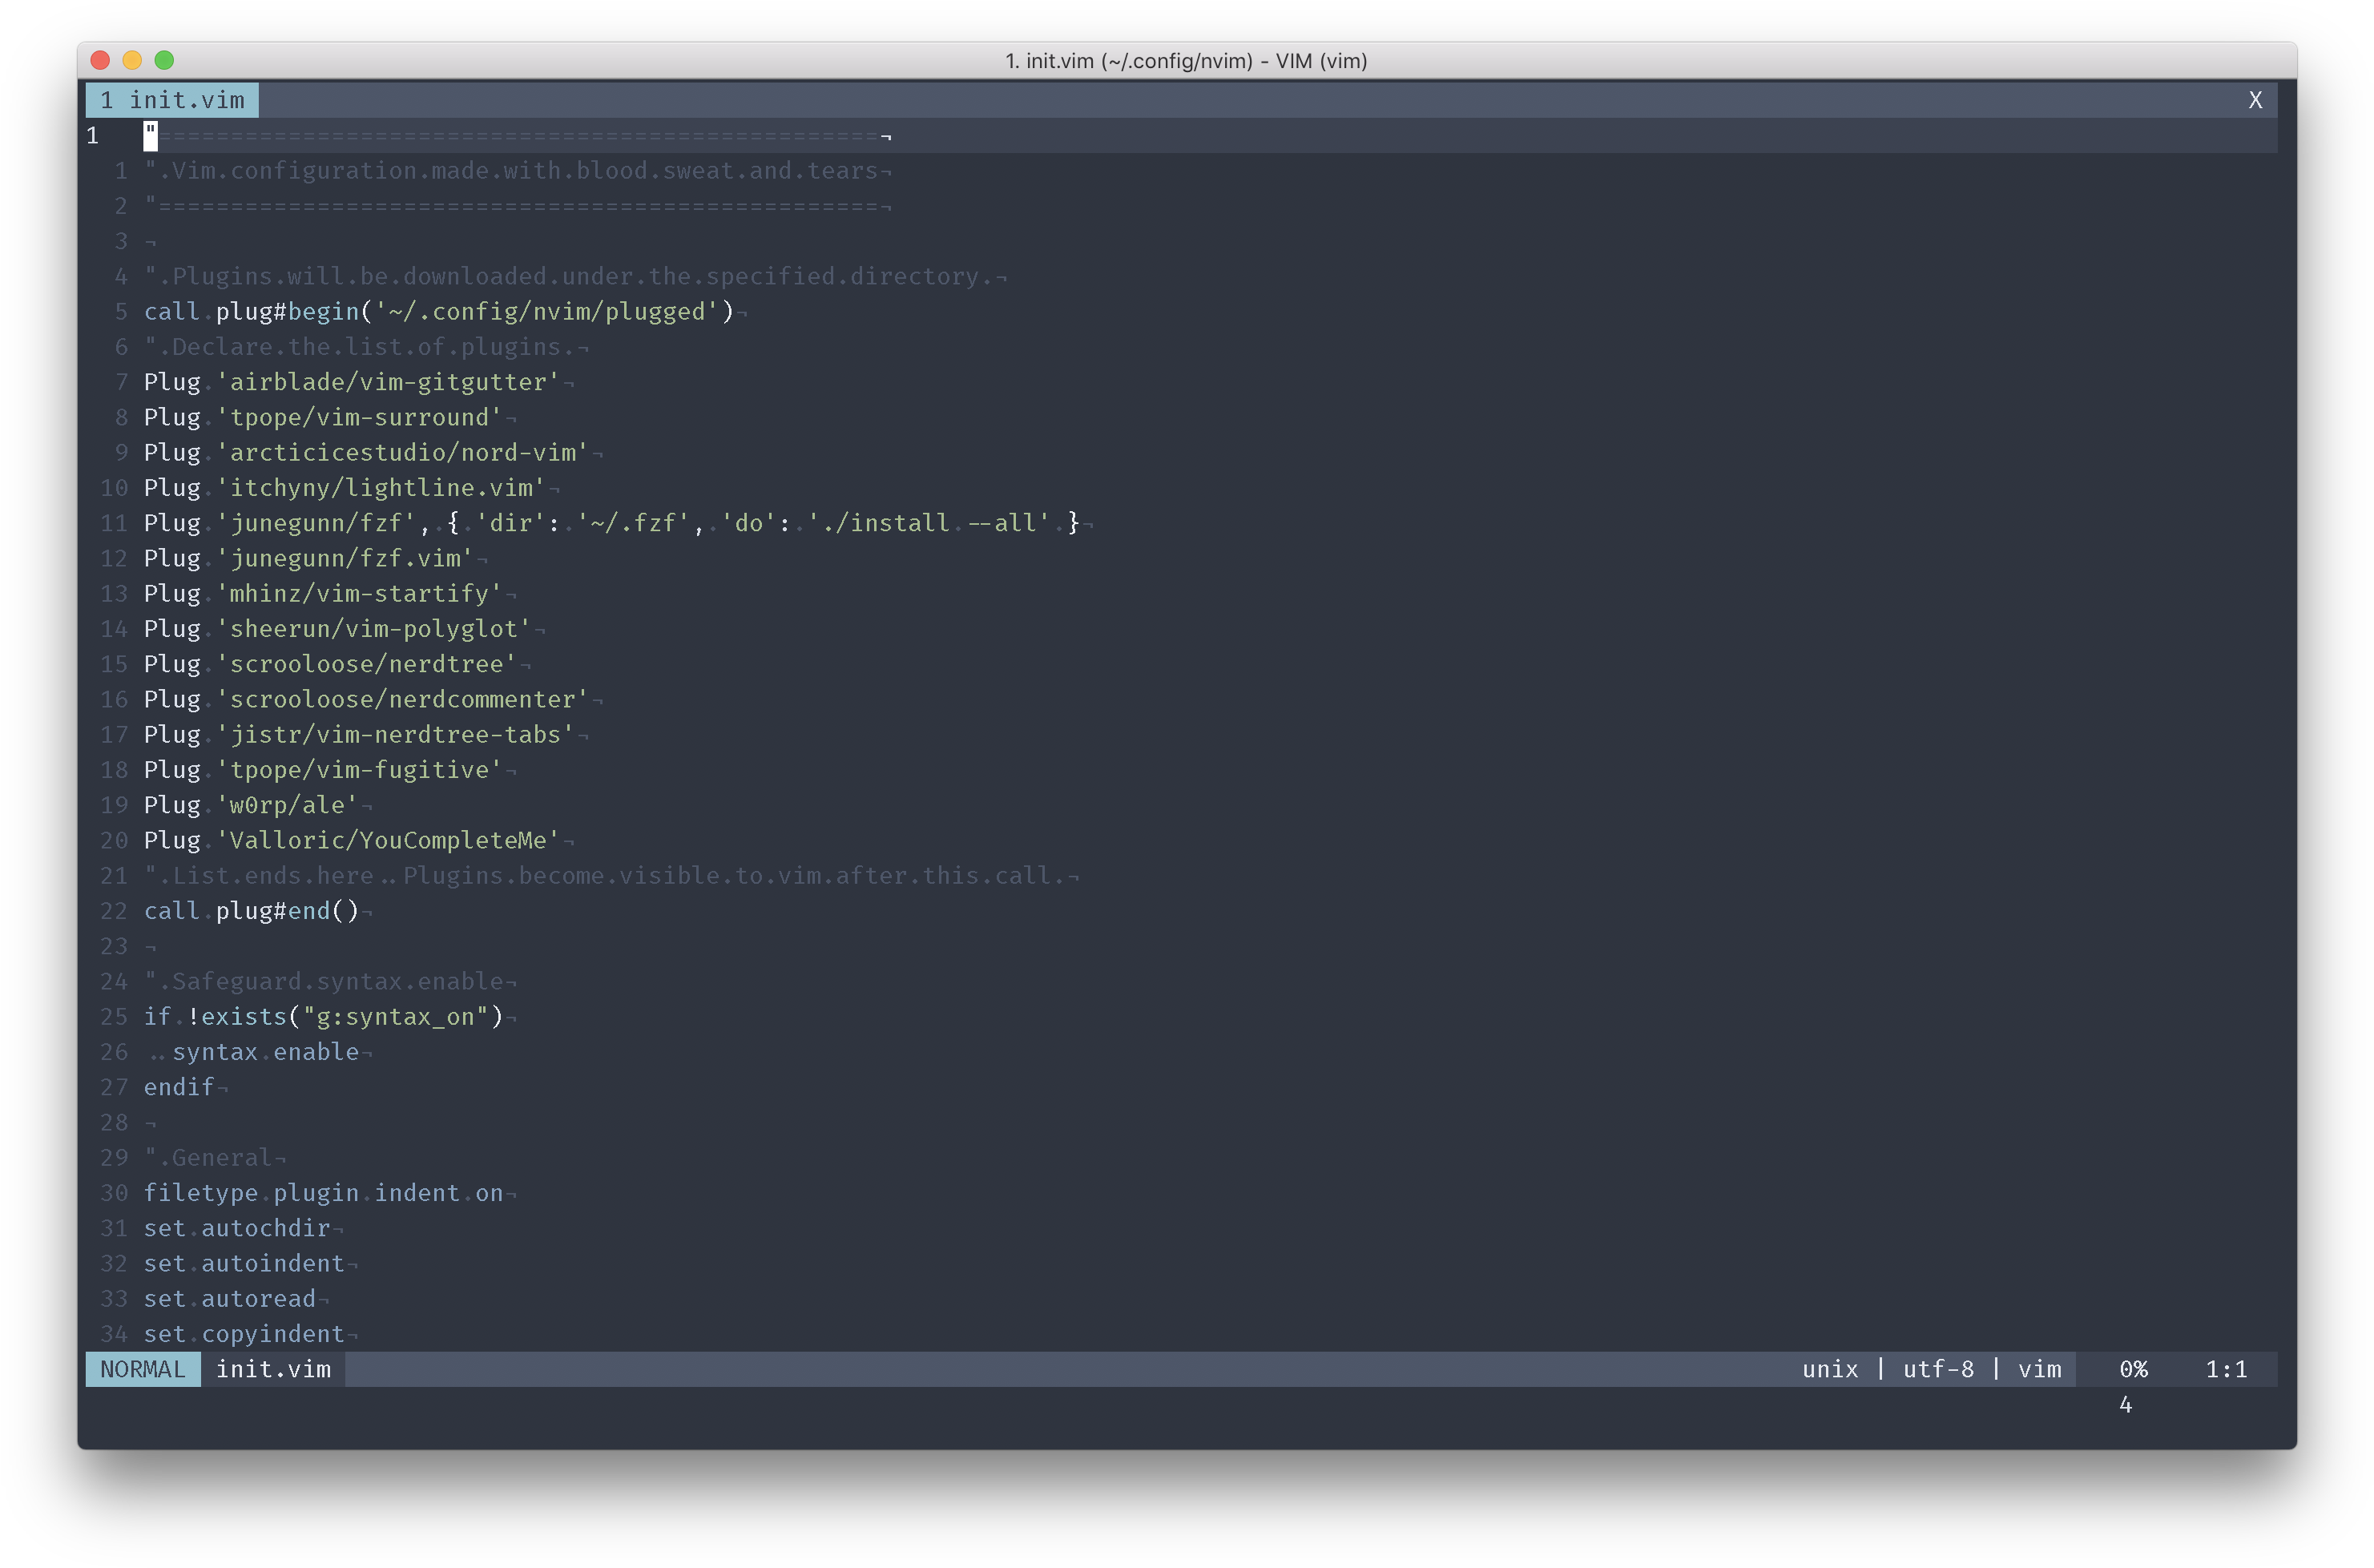2374x1568 pixels.
Task: Click the NORMAL mode indicator
Action: 143,1369
